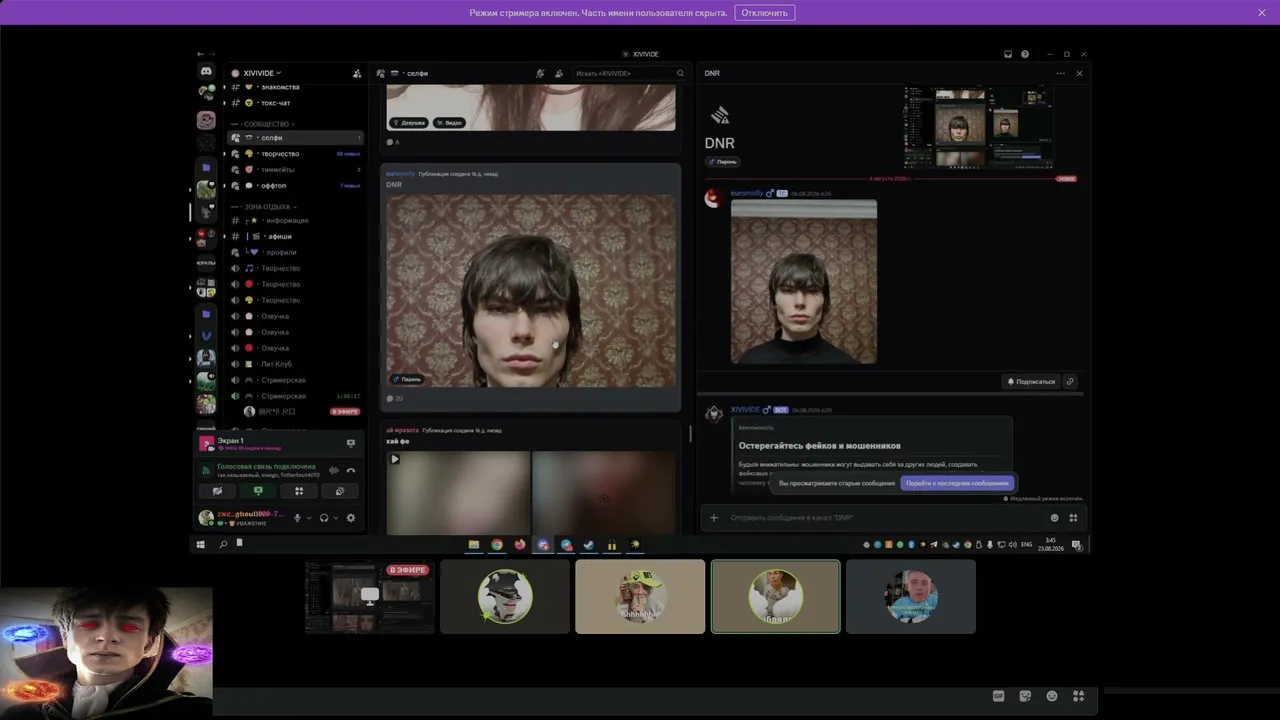Focus the DNR channel message input field
This screenshot has width=1280, height=720.
[x=885, y=518]
